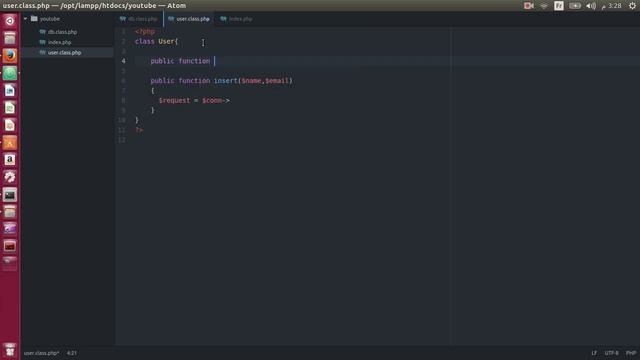Open the volume indicator menu
This screenshot has width=640, height=360.
[x=591, y=6]
